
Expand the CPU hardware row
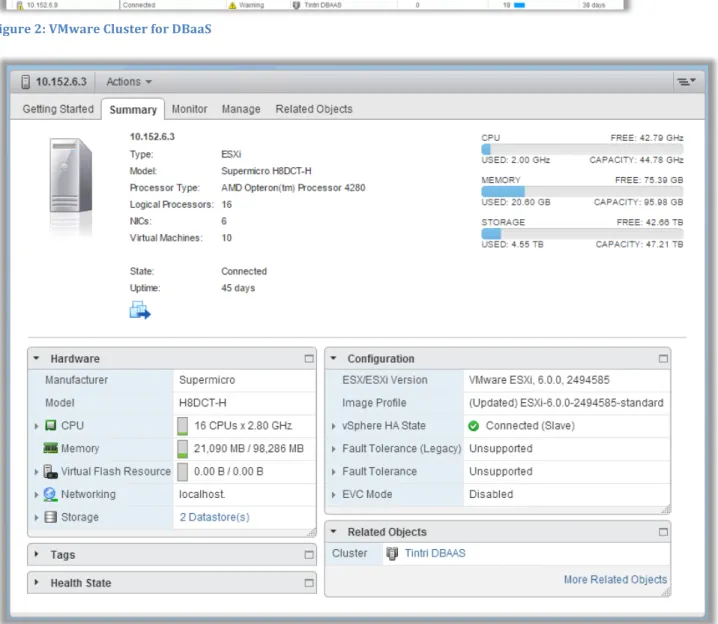36,426
